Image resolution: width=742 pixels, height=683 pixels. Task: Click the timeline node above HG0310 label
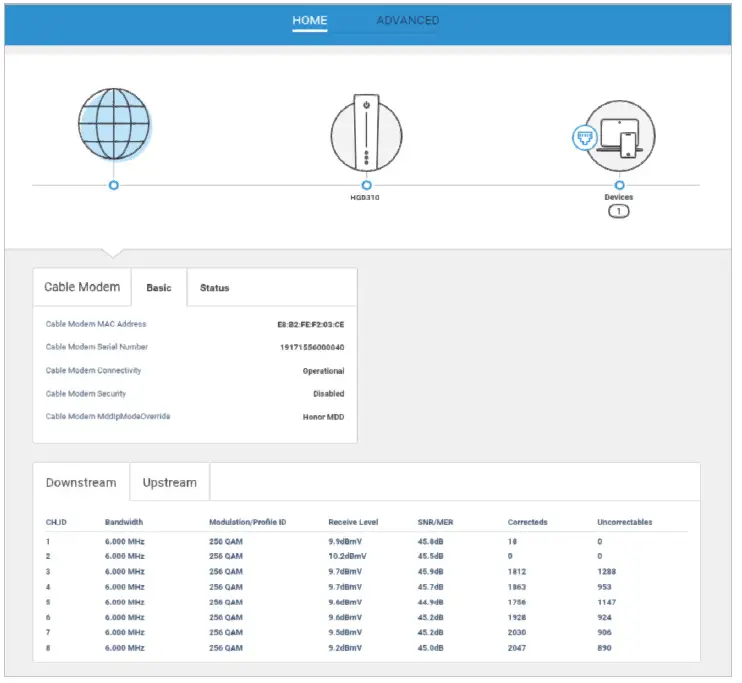click(366, 185)
